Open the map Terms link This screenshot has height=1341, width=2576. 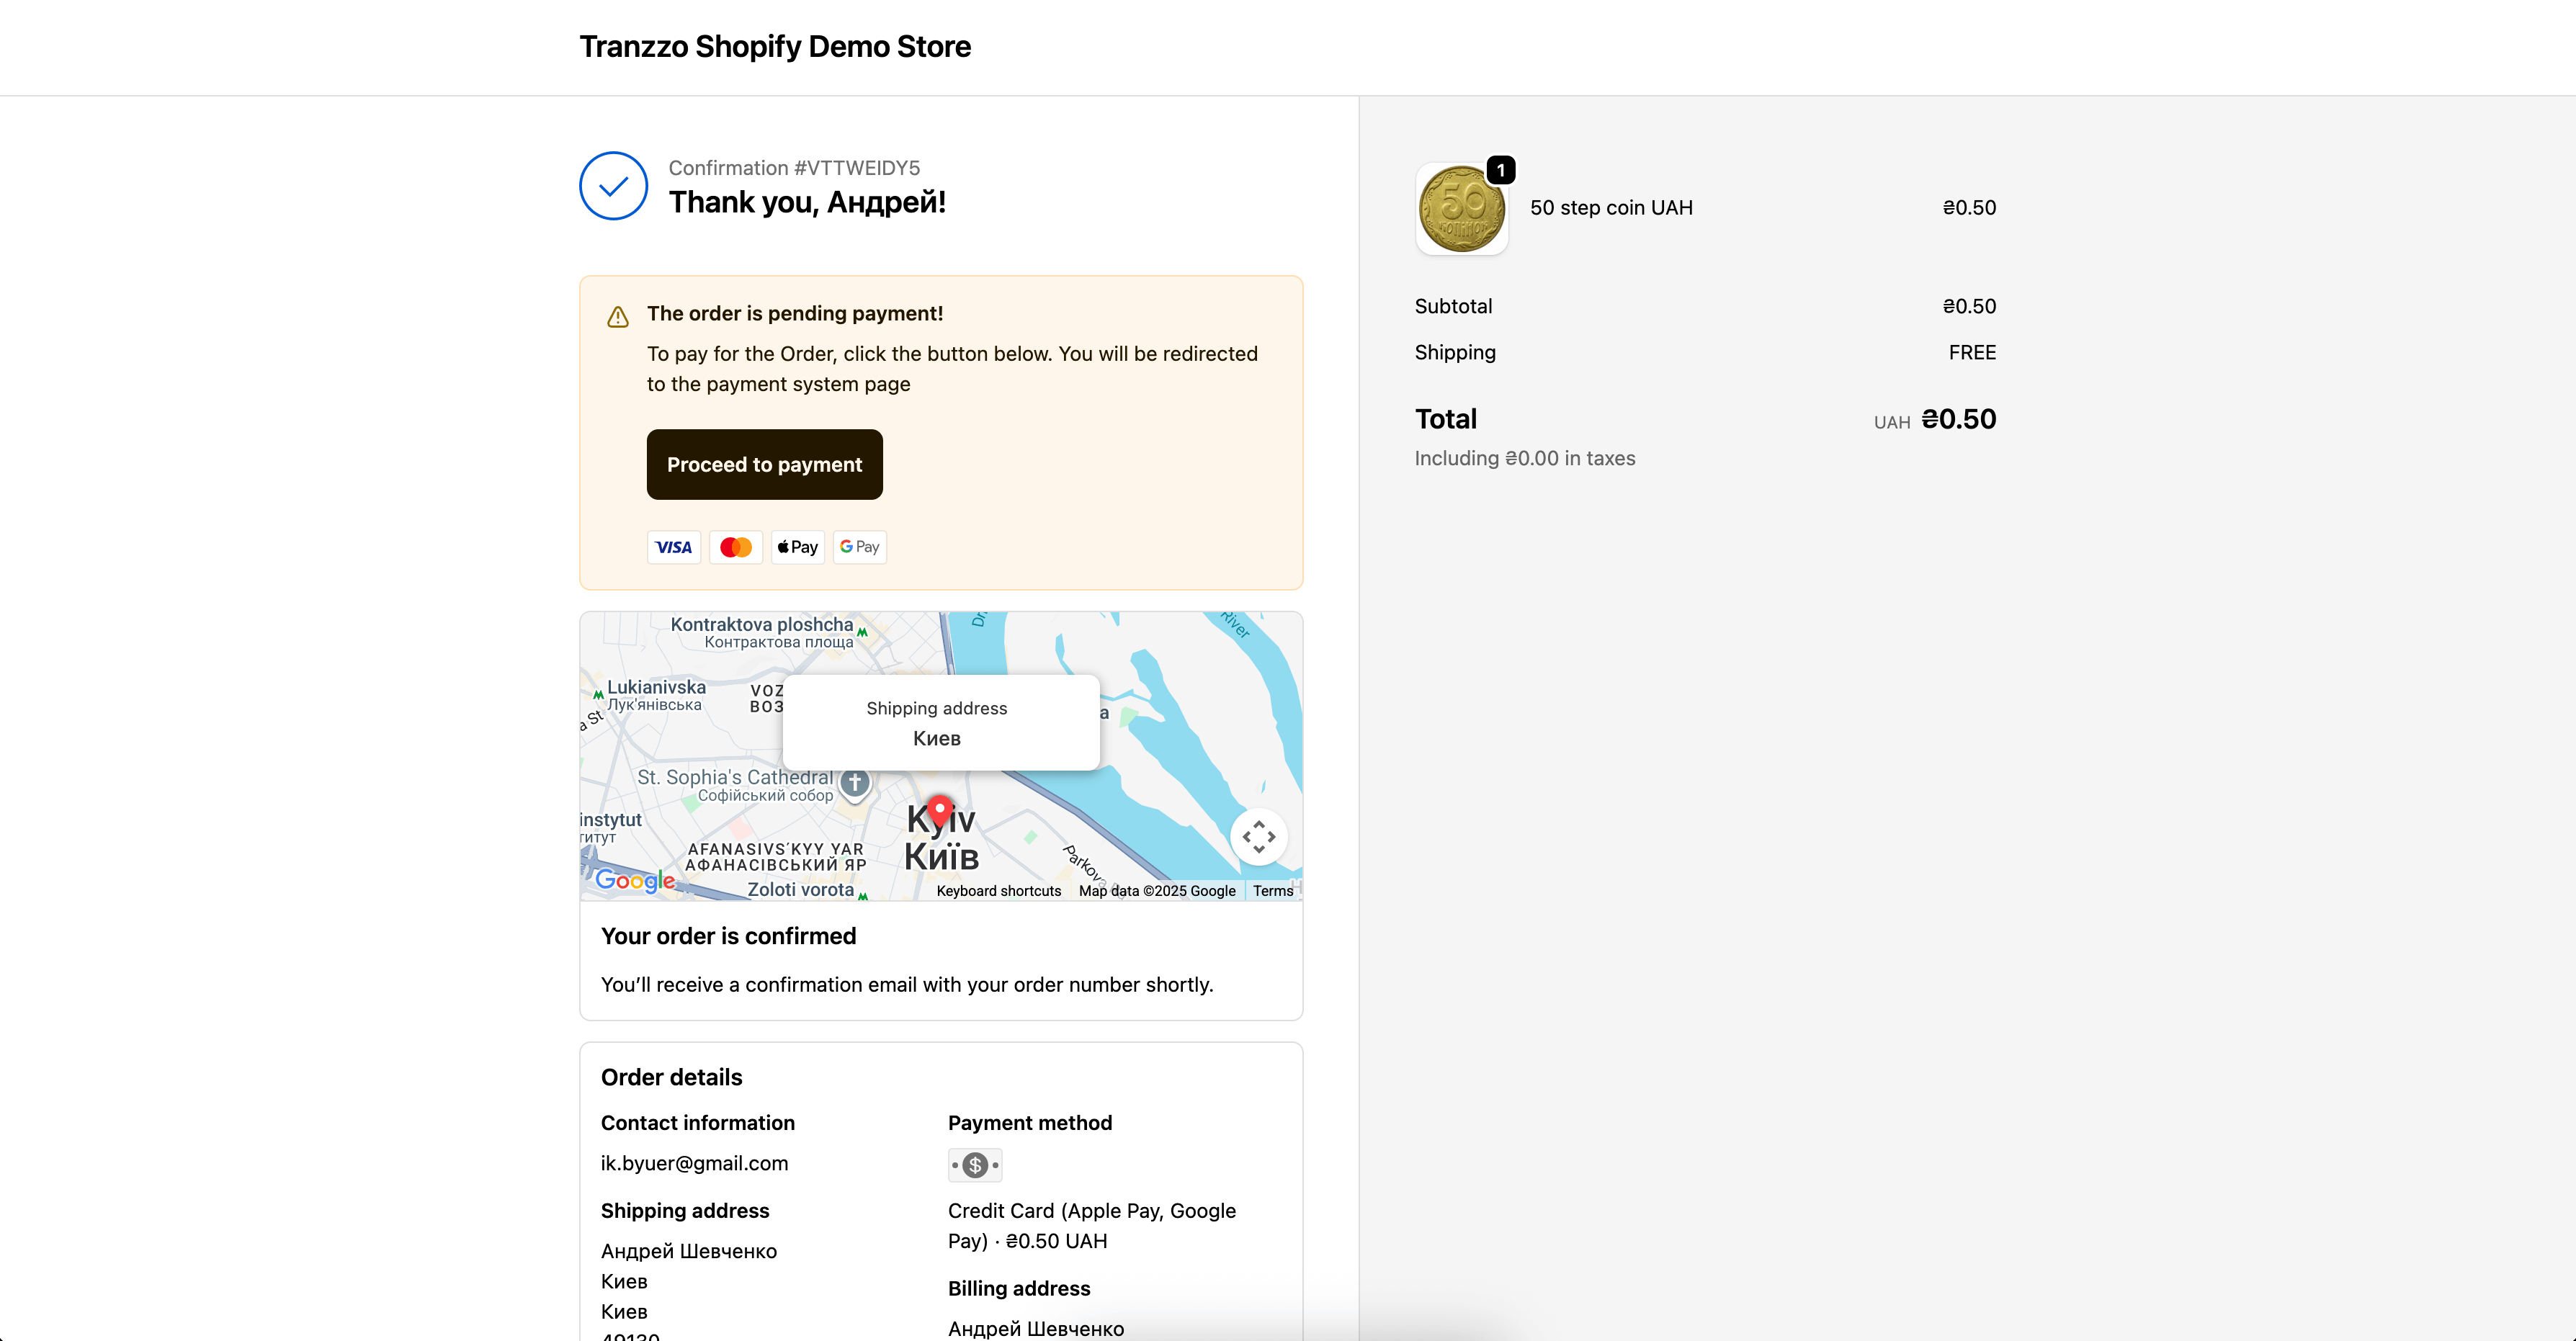click(1272, 891)
